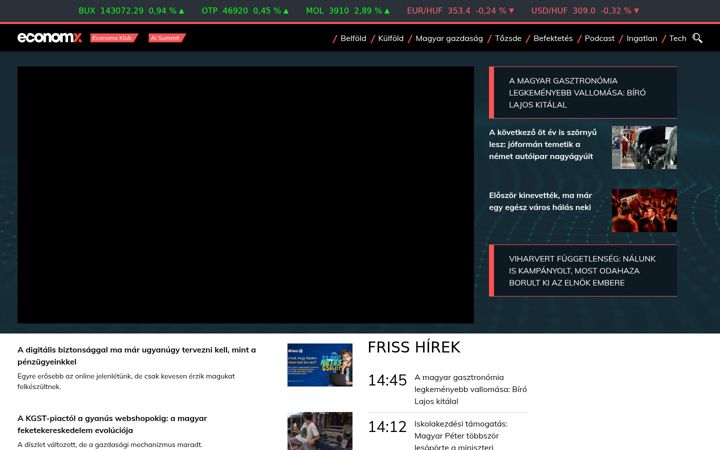
Task: Click the 'A díszlet változott' summary text
Action: [x=110, y=444]
